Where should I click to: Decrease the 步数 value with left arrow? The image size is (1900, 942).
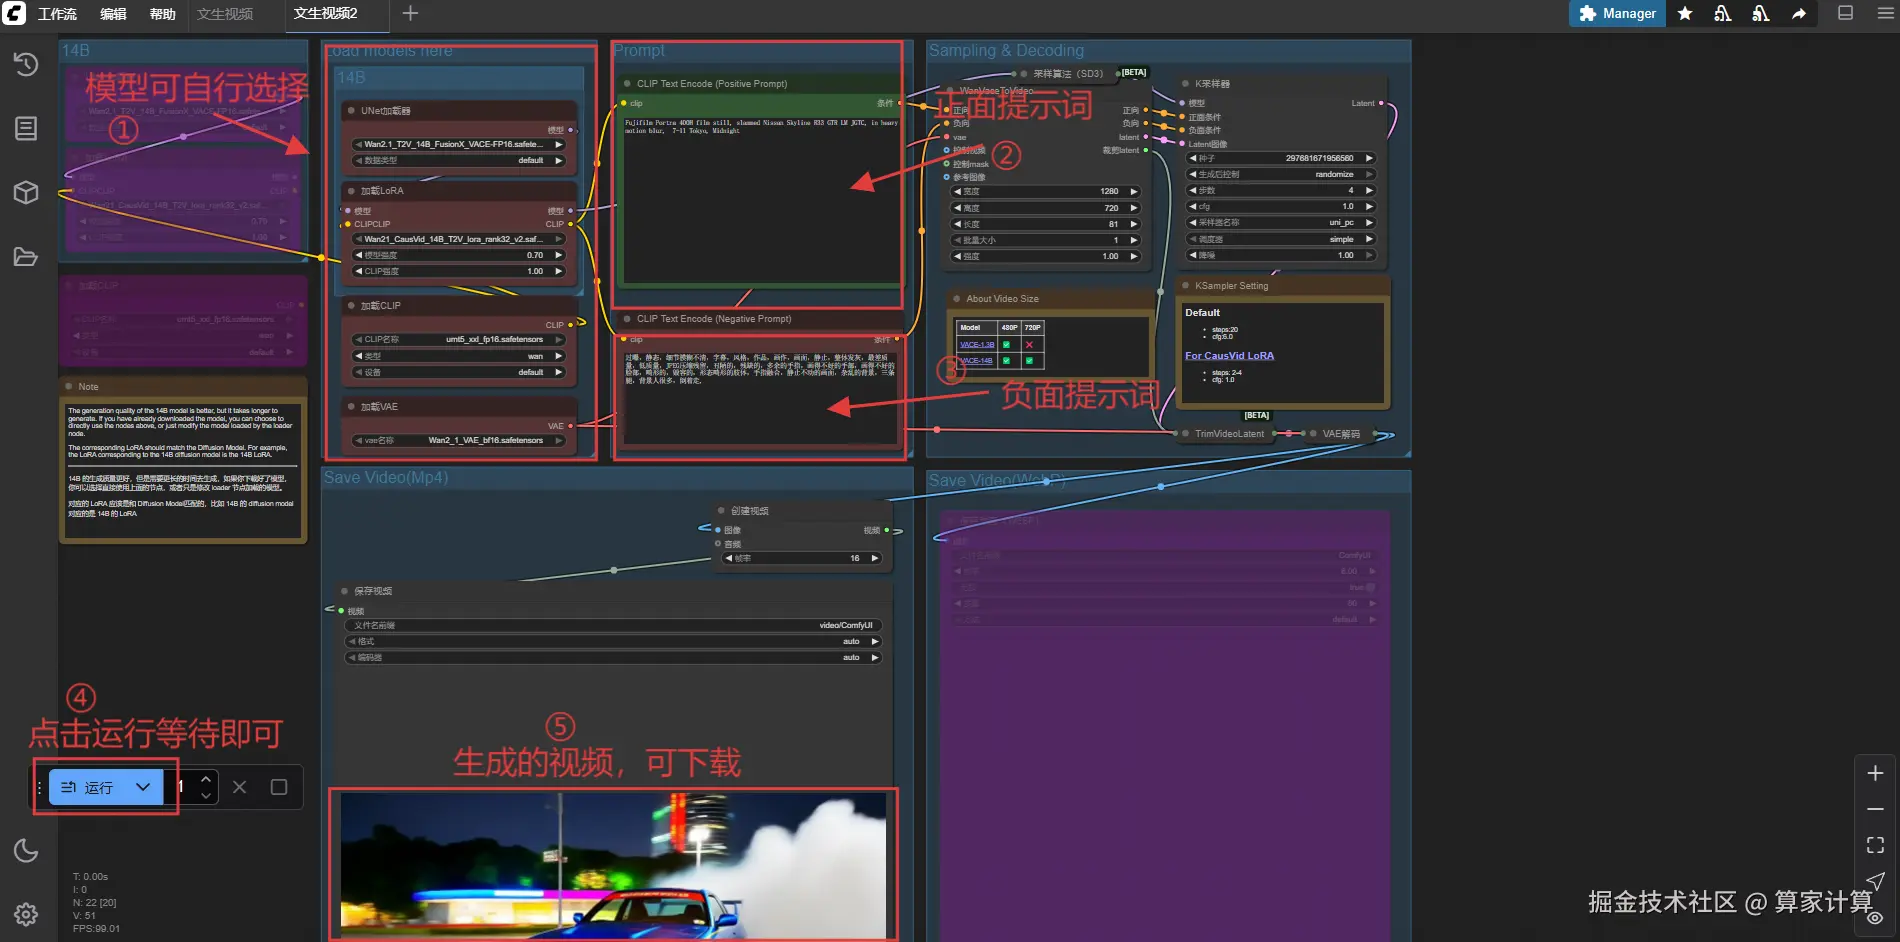(1192, 190)
